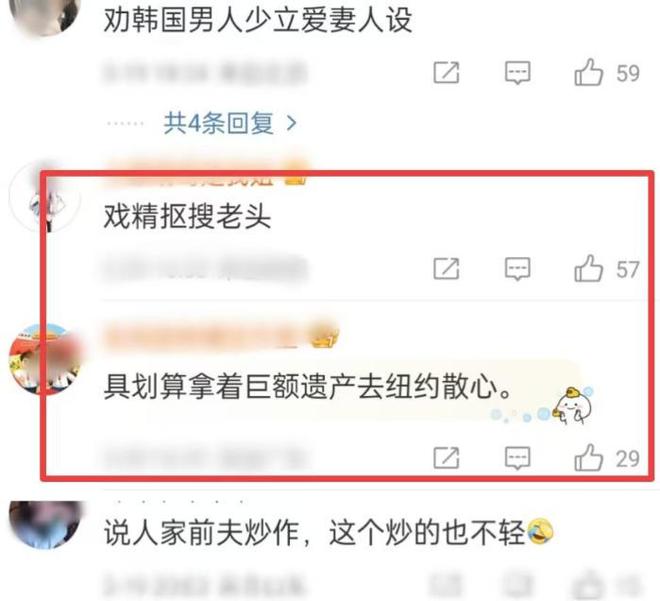The image size is (660, 601).
Task: Open avatar beside 说人家前夫炒作 comment
Action: [x=45, y=524]
